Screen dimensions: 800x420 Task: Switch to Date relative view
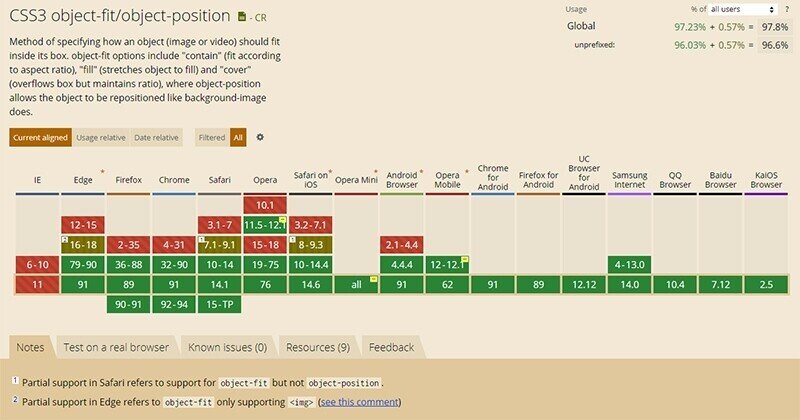click(156, 137)
